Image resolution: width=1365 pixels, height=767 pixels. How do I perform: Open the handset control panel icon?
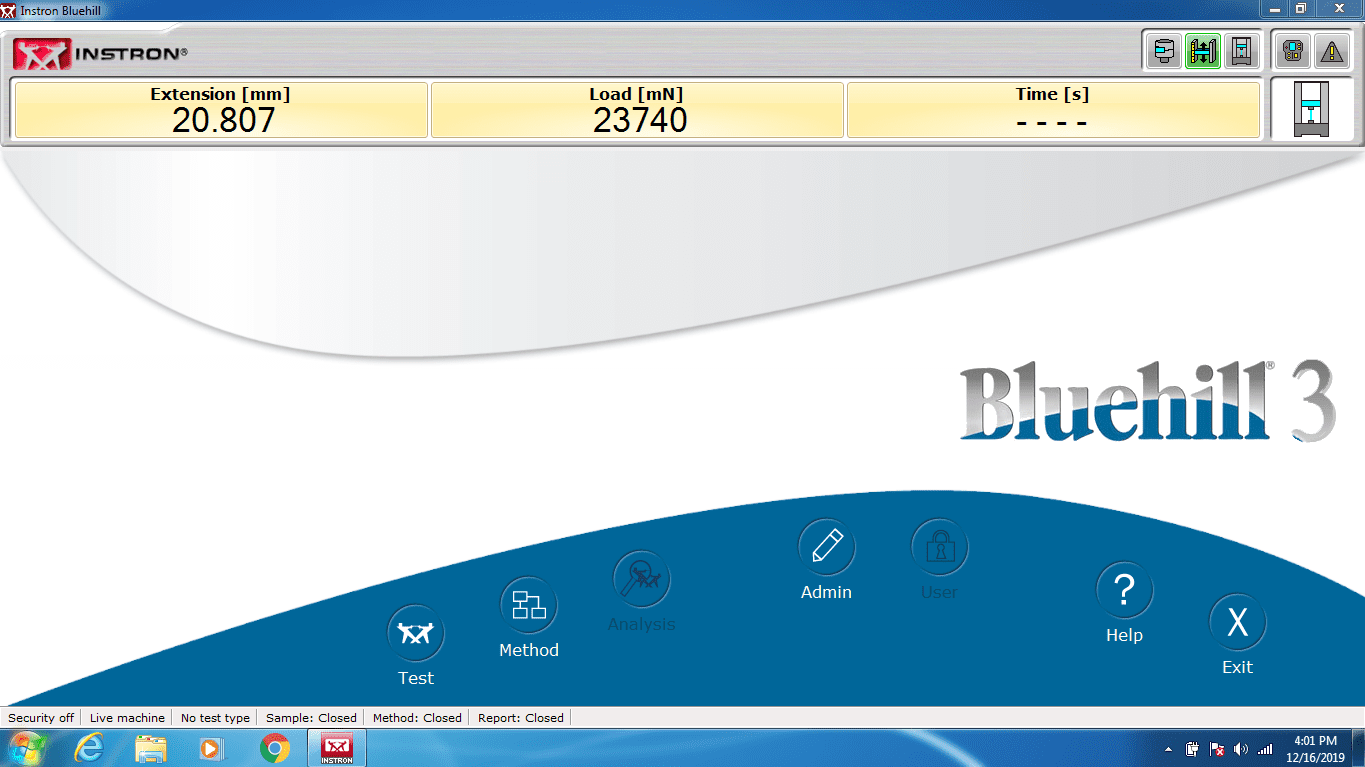point(1292,51)
